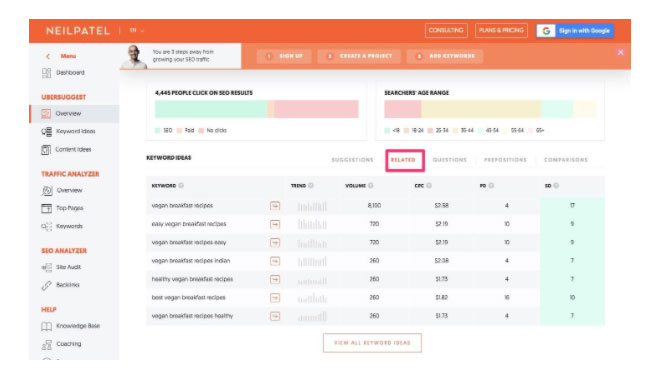Click volume value 8,100
This screenshot has height=380, width=665.
[x=374, y=206]
